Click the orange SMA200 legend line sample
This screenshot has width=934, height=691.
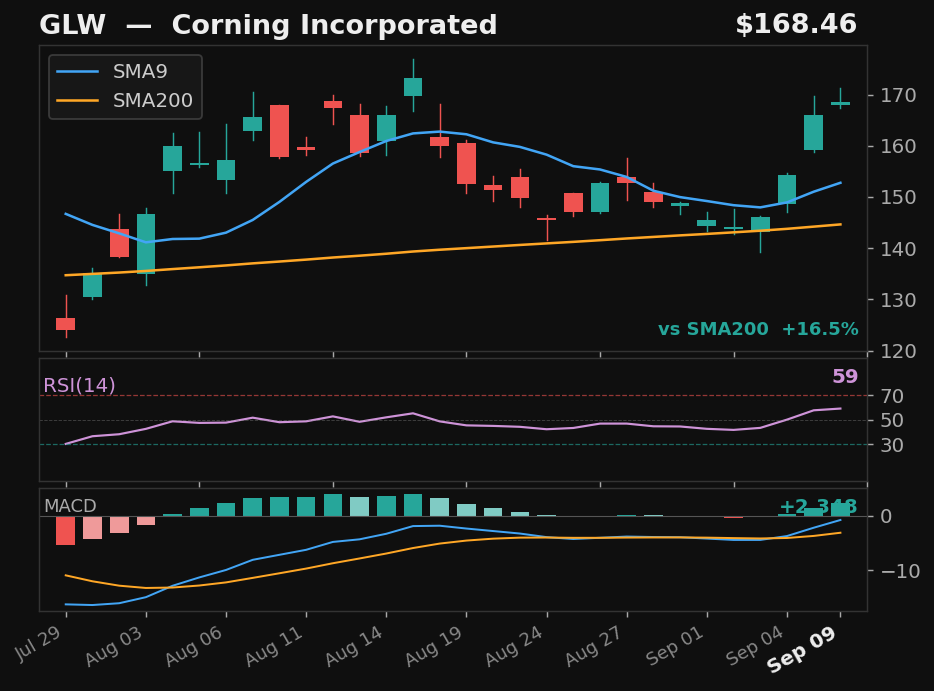coord(77,101)
